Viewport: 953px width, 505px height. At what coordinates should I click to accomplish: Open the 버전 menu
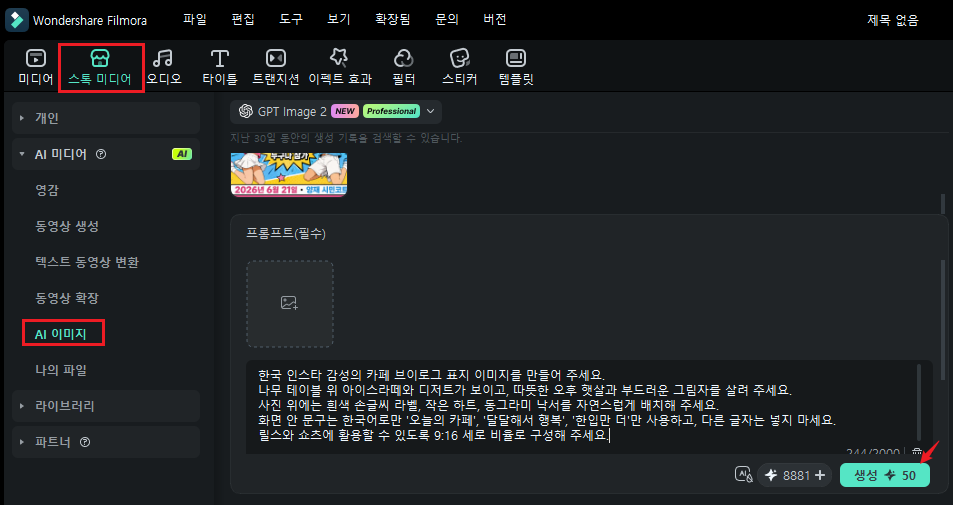coord(495,19)
